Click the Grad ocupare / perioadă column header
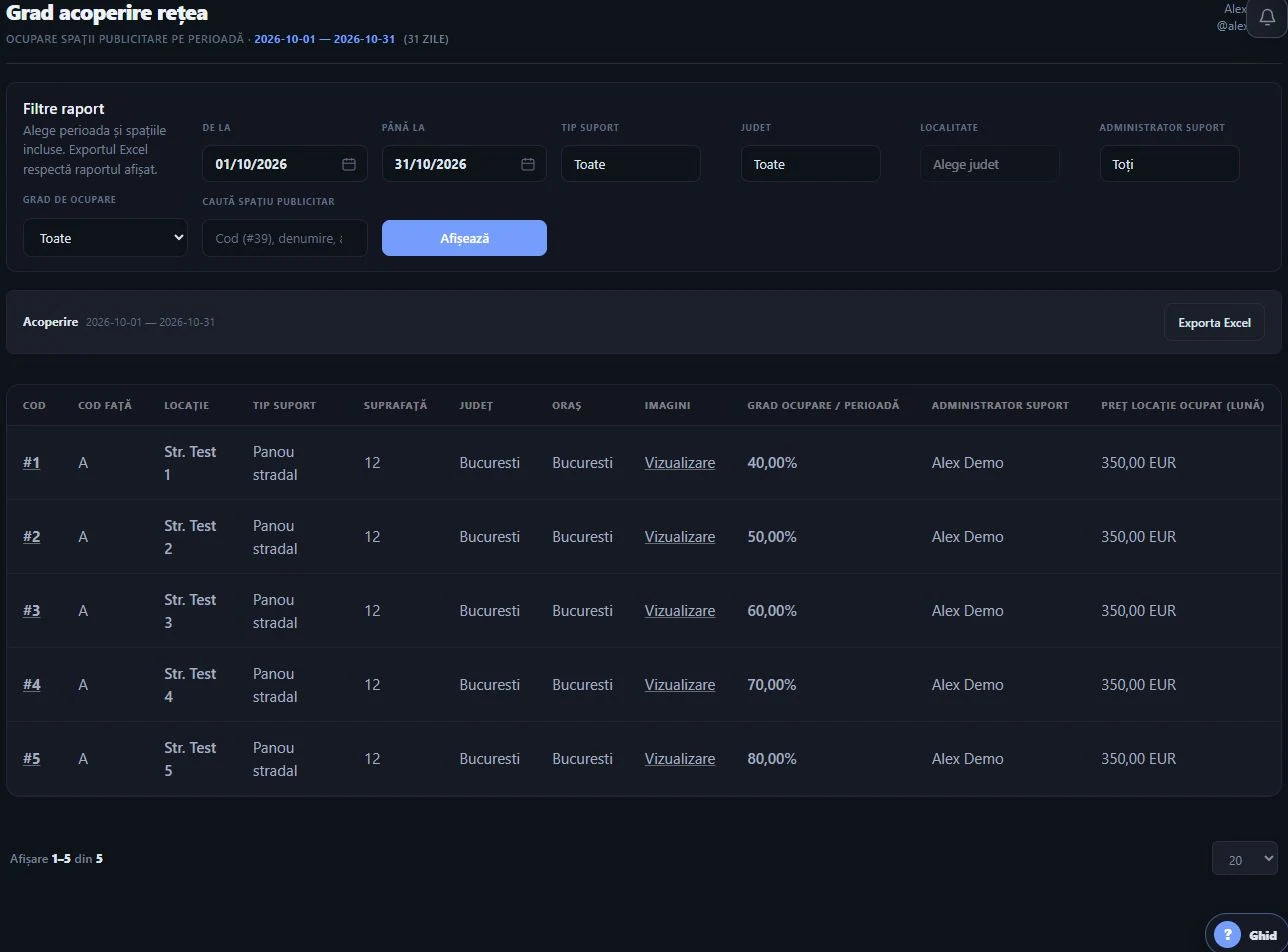The height and width of the screenshot is (952, 1288). point(823,405)
